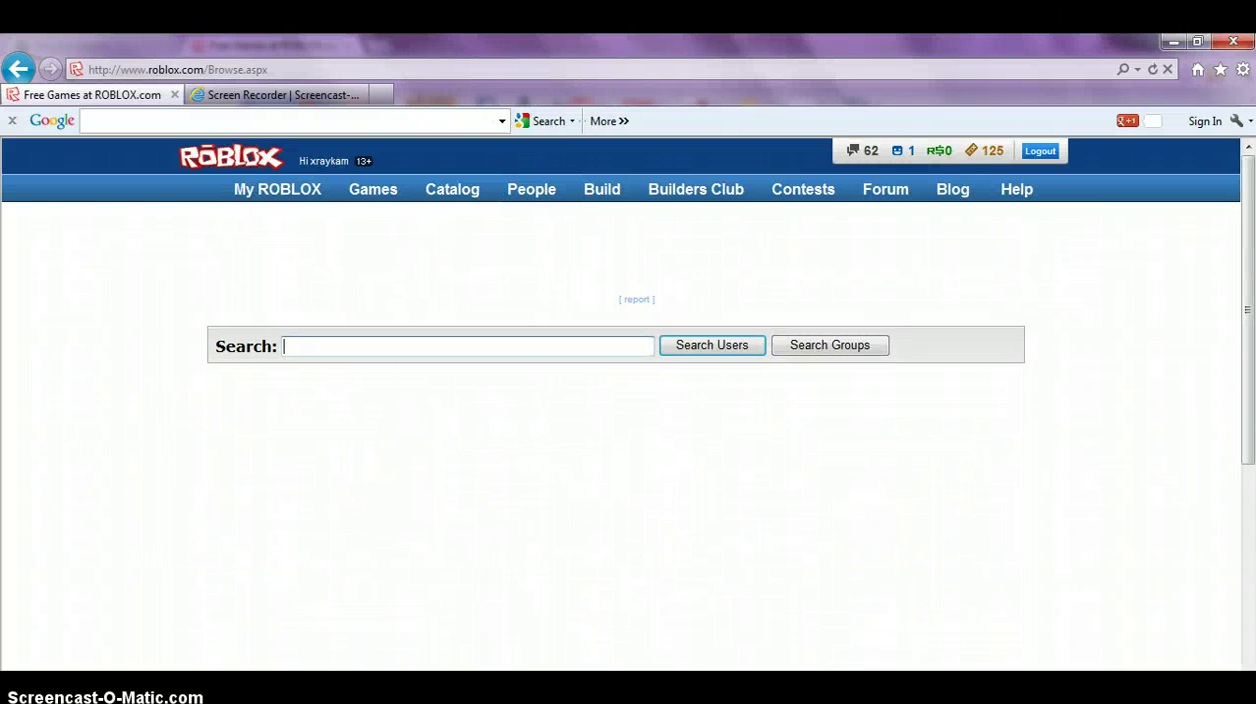Click the Roblox Search text field
This screenshot has width=1256, height=704.
coord(468,346)
